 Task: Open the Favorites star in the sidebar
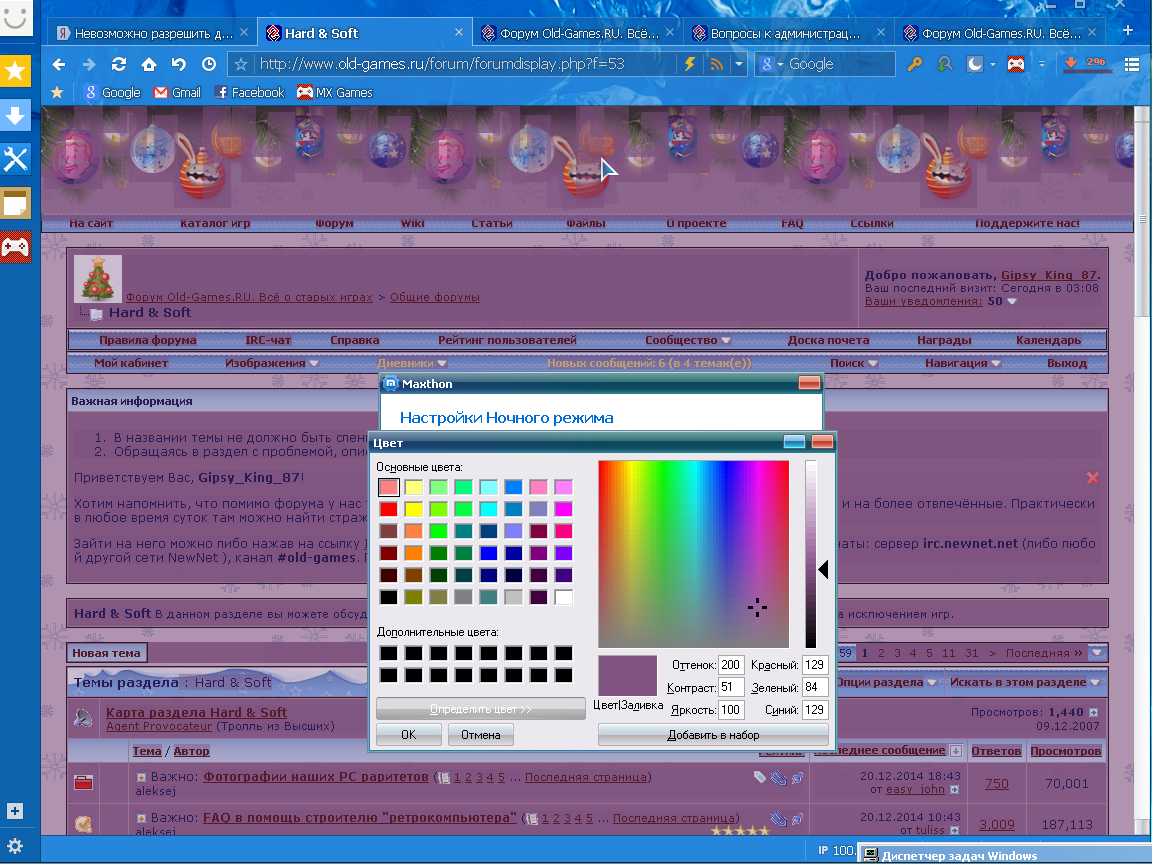tap(15, 71)
